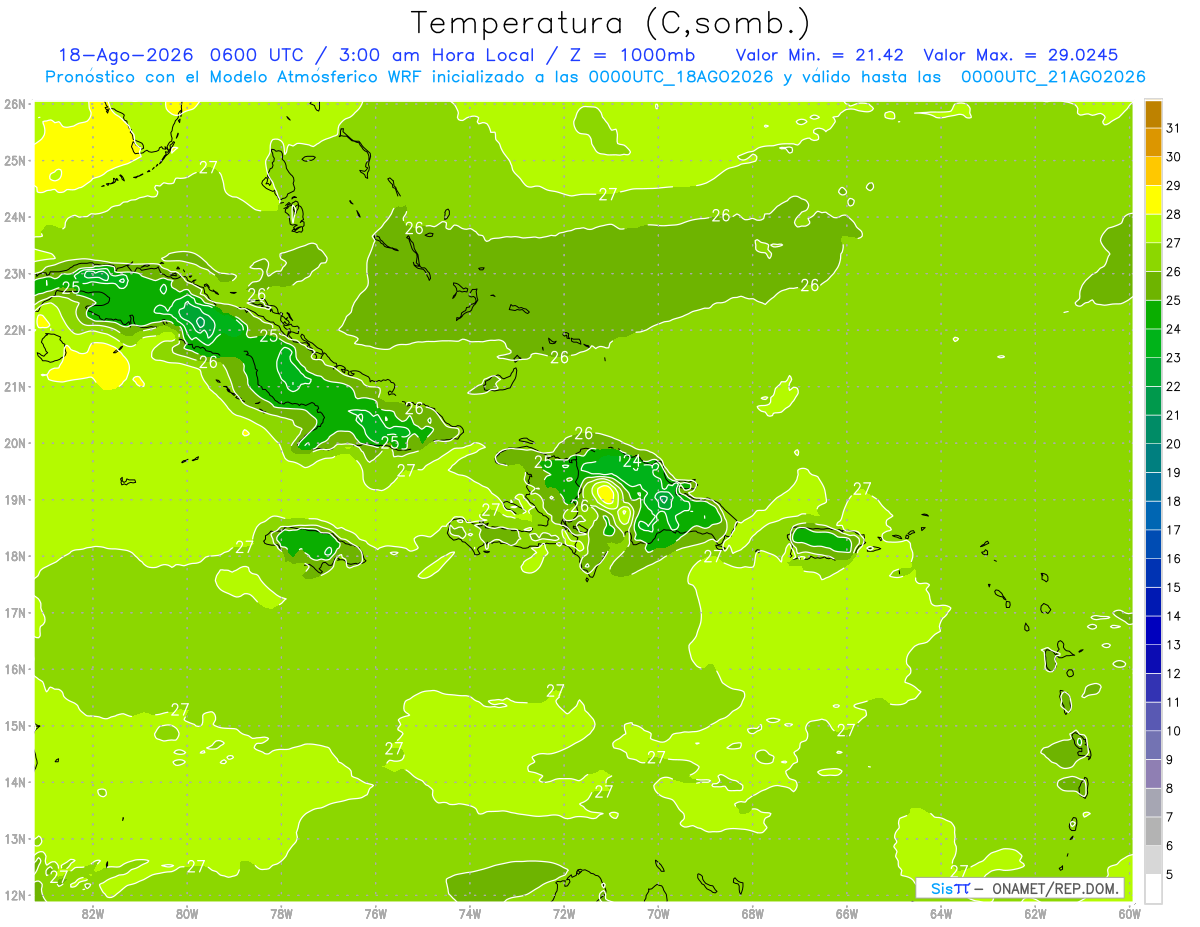
Task: Click the 78W longitude axis label
Action: (281, 913)
